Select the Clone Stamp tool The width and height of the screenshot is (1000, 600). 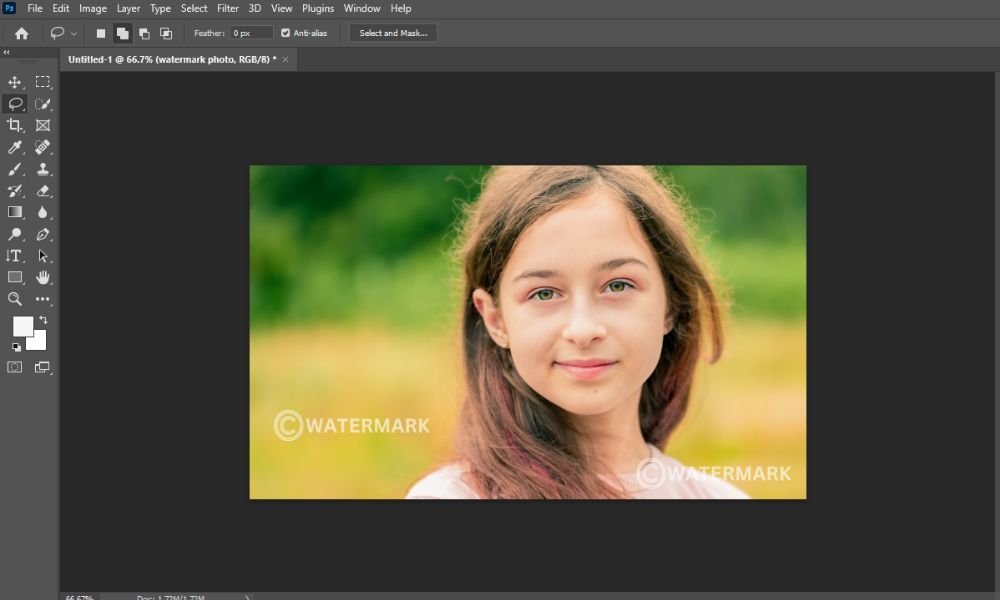pos(43,169)
